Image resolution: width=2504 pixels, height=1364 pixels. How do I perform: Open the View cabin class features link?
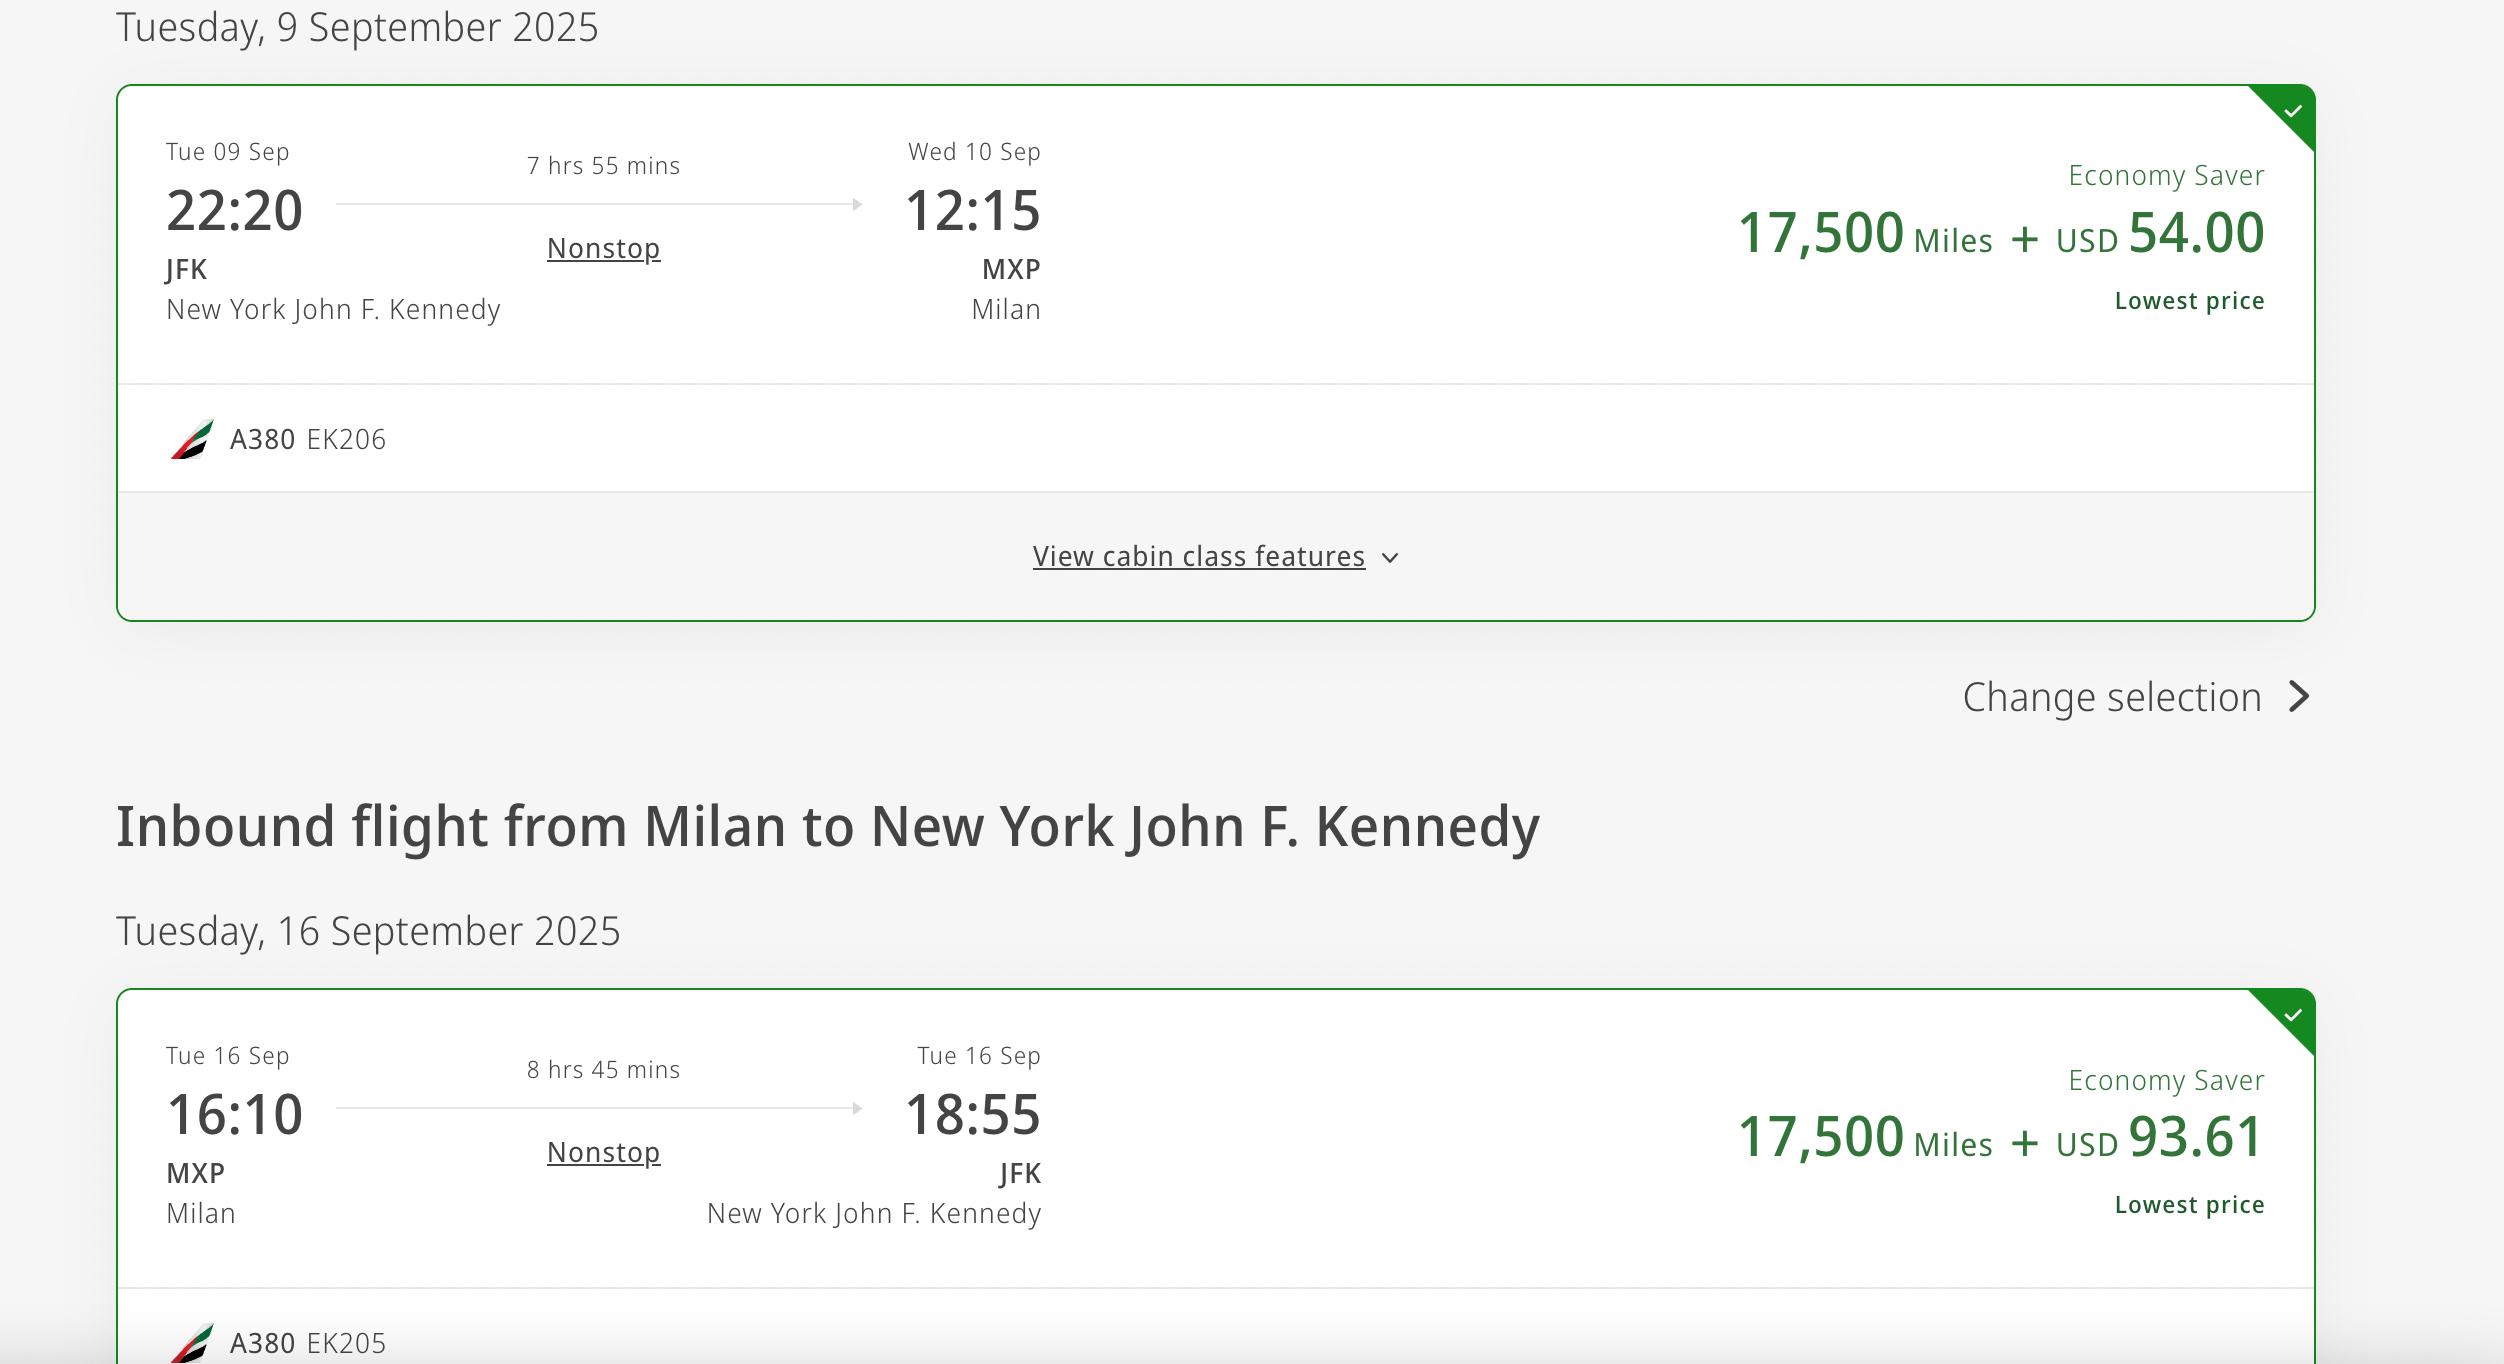[1198, 556]
